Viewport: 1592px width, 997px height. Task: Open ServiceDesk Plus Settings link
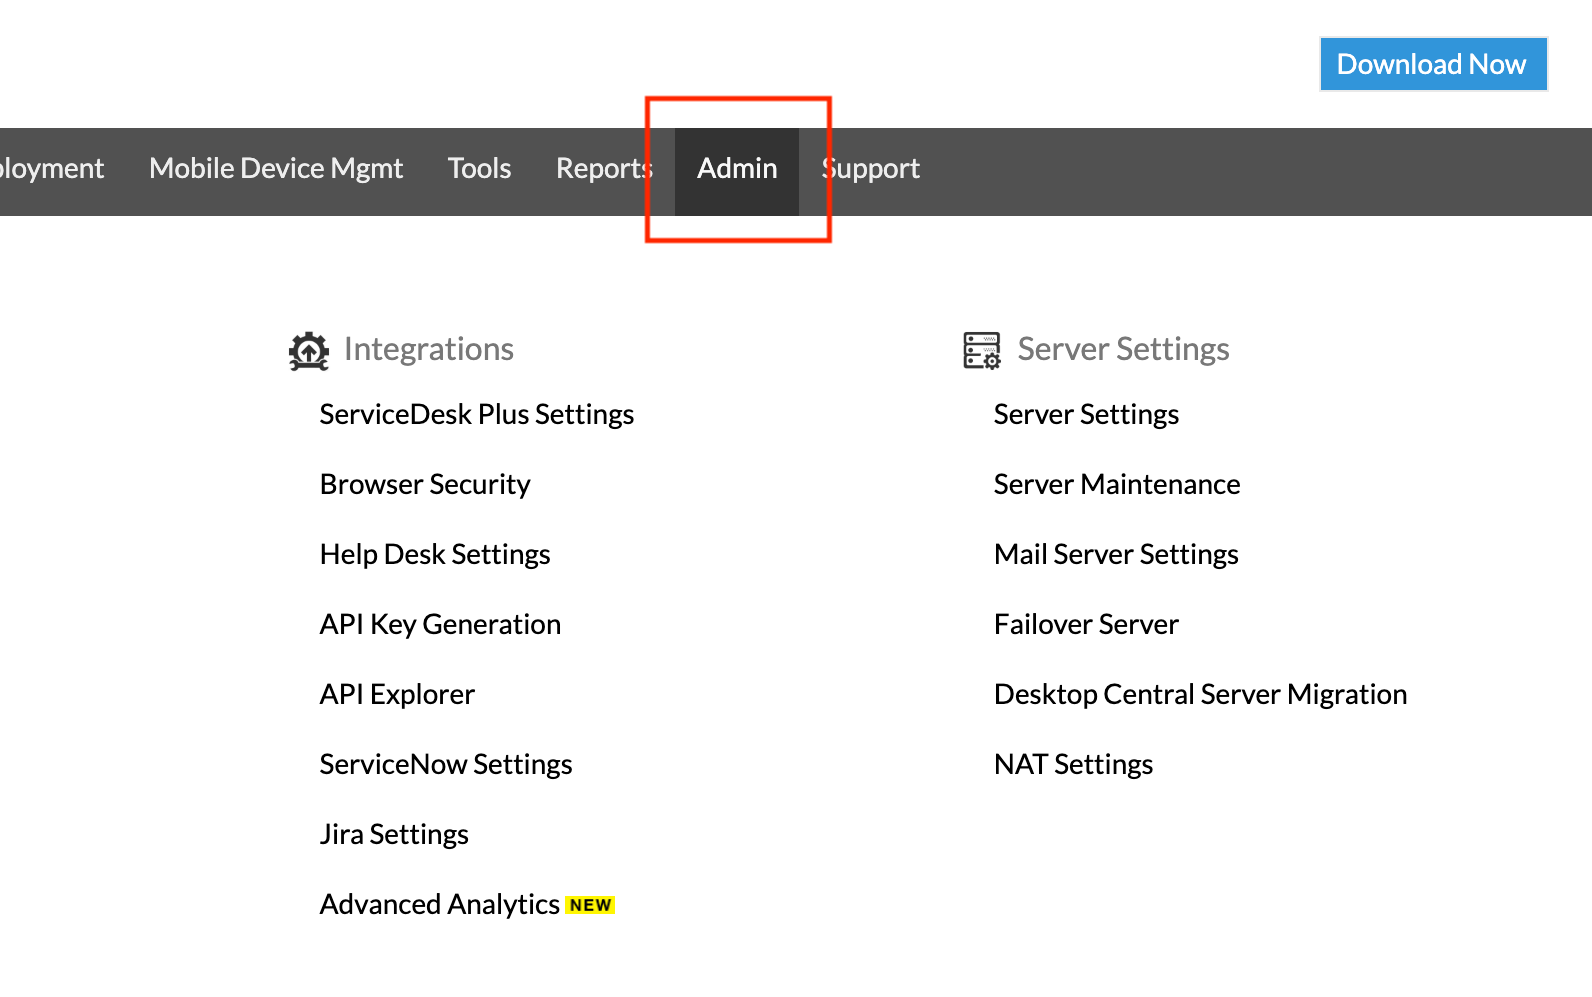click(476, 414)
